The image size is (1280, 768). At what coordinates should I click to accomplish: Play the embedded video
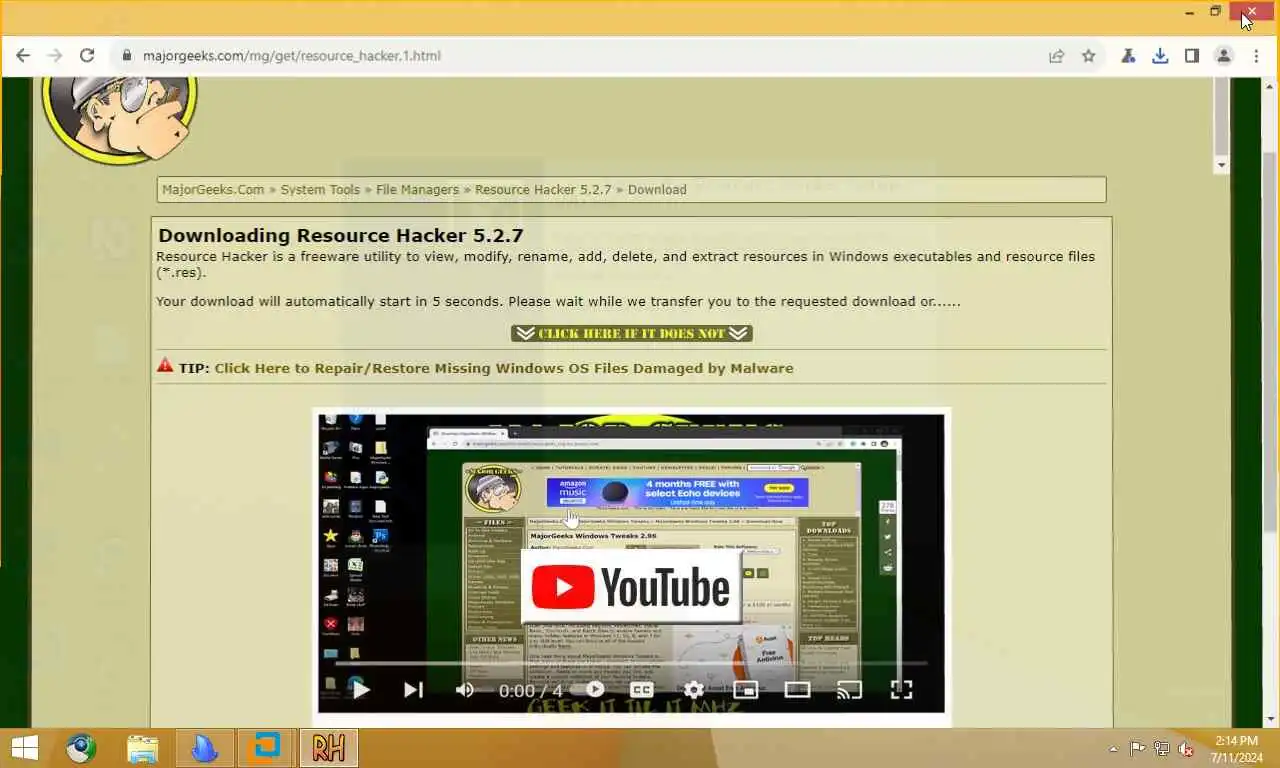tap(361, 689)
